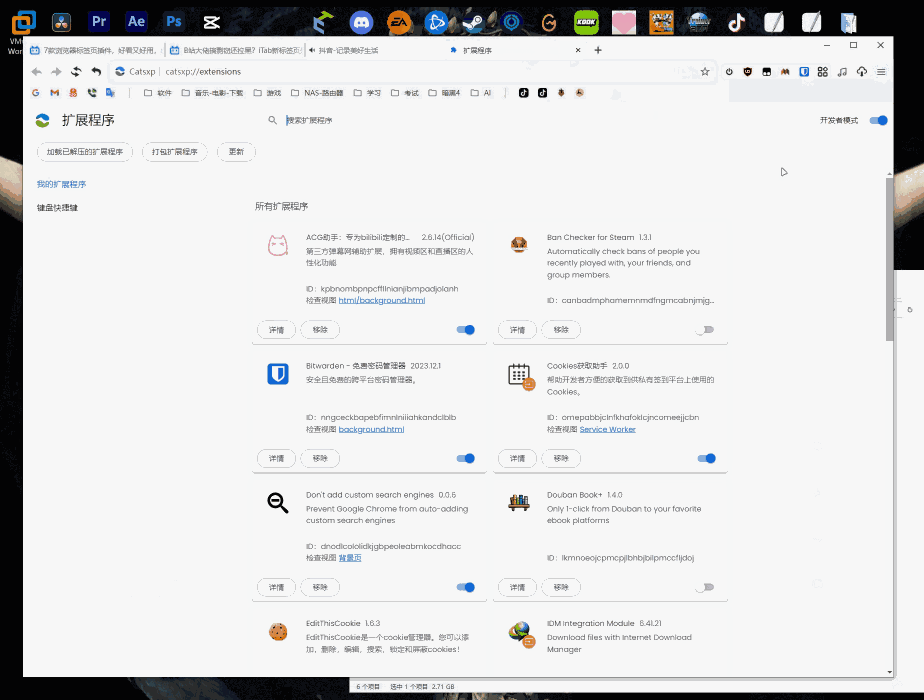Open Photoshop from the desktop
This screenshot has width=924, height=700.
coord(174,22)
